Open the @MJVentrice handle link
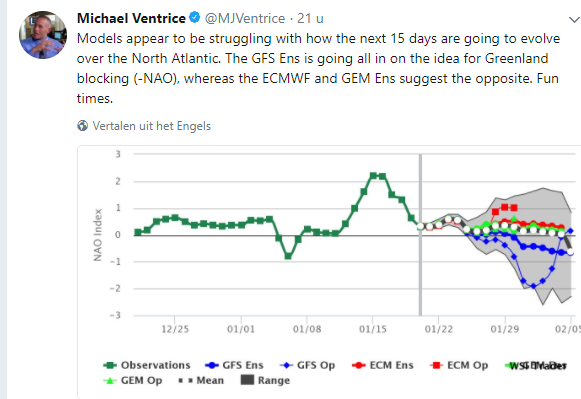581x399 pixels. coord(245,18)
